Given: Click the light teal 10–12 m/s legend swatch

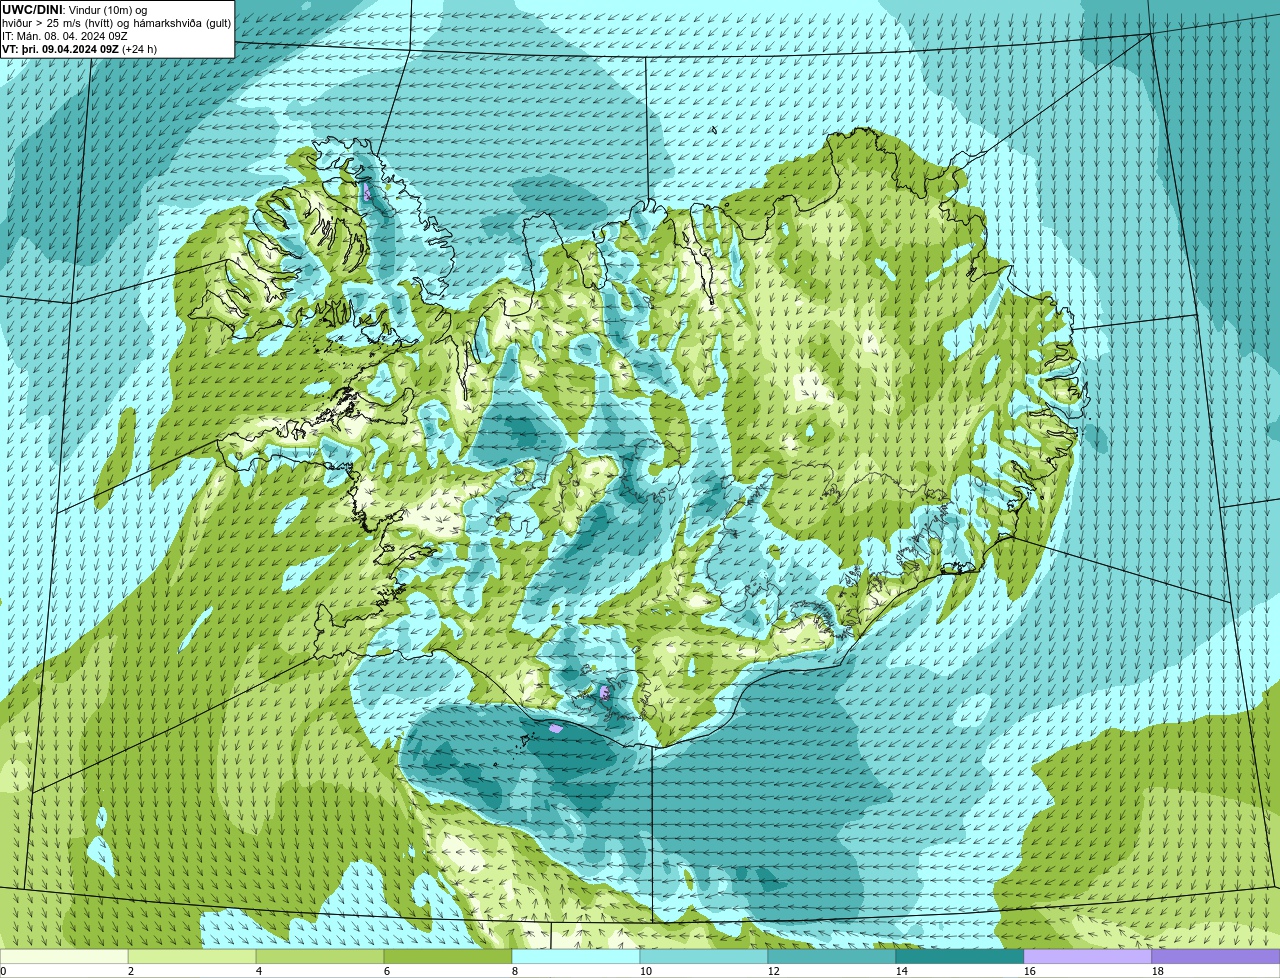Looking at the screenshot, I should tap(704, 956).
